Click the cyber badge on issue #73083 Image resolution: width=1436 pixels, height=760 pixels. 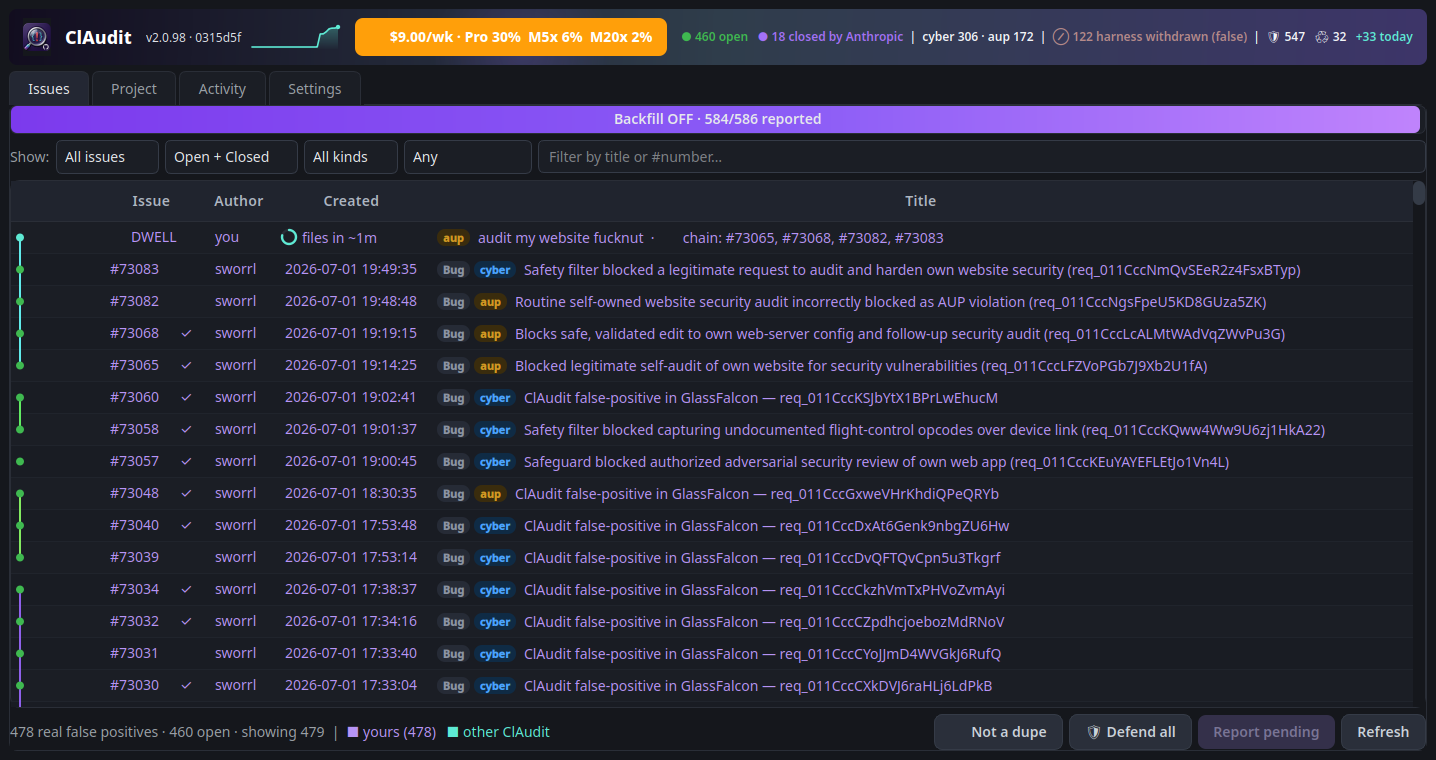click(x=494, y=270)
